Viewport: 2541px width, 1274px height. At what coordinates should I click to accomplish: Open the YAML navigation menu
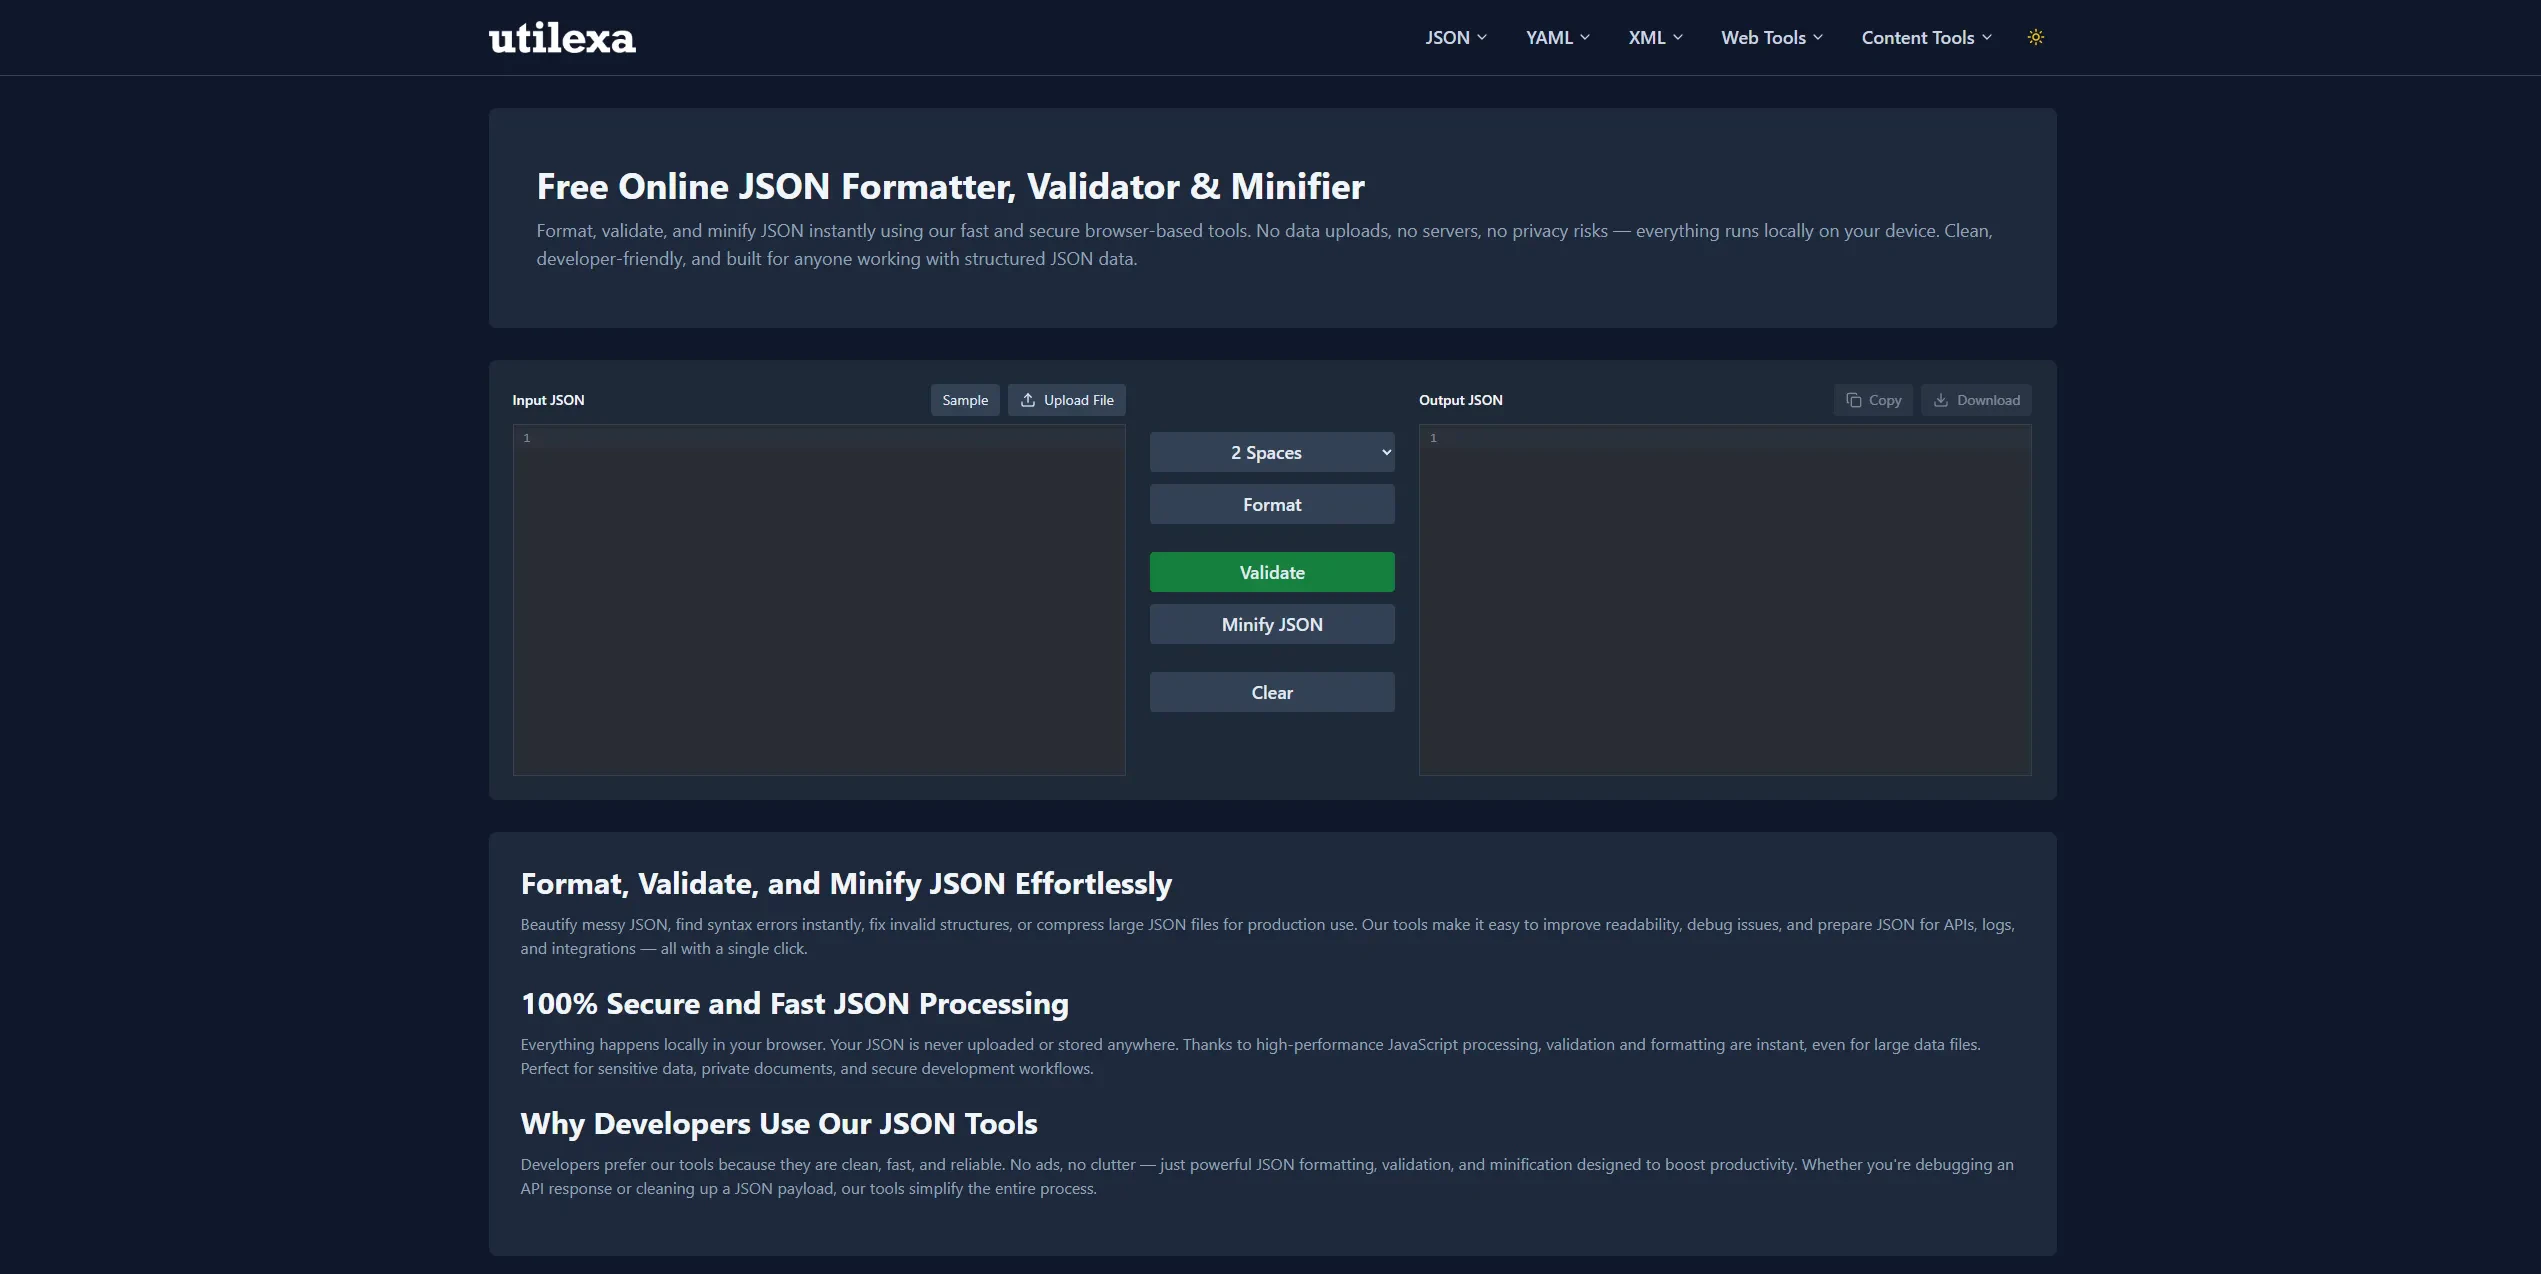[1557, 37]
